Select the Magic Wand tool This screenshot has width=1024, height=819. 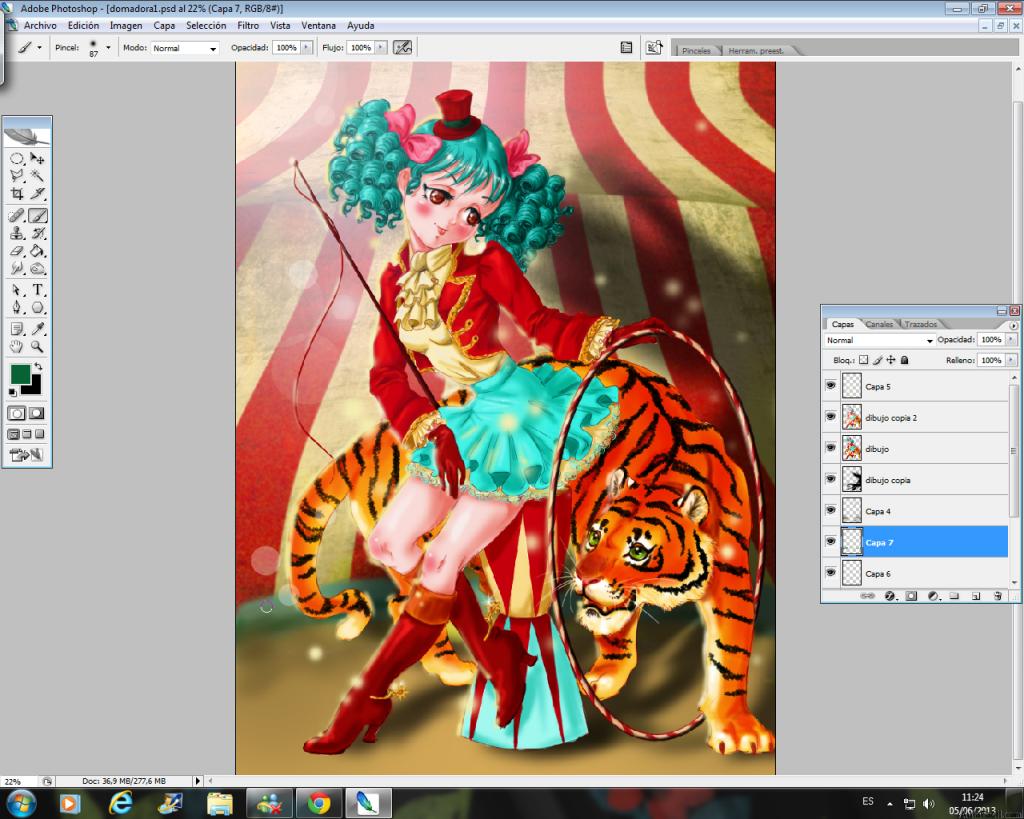click(37, 176)
